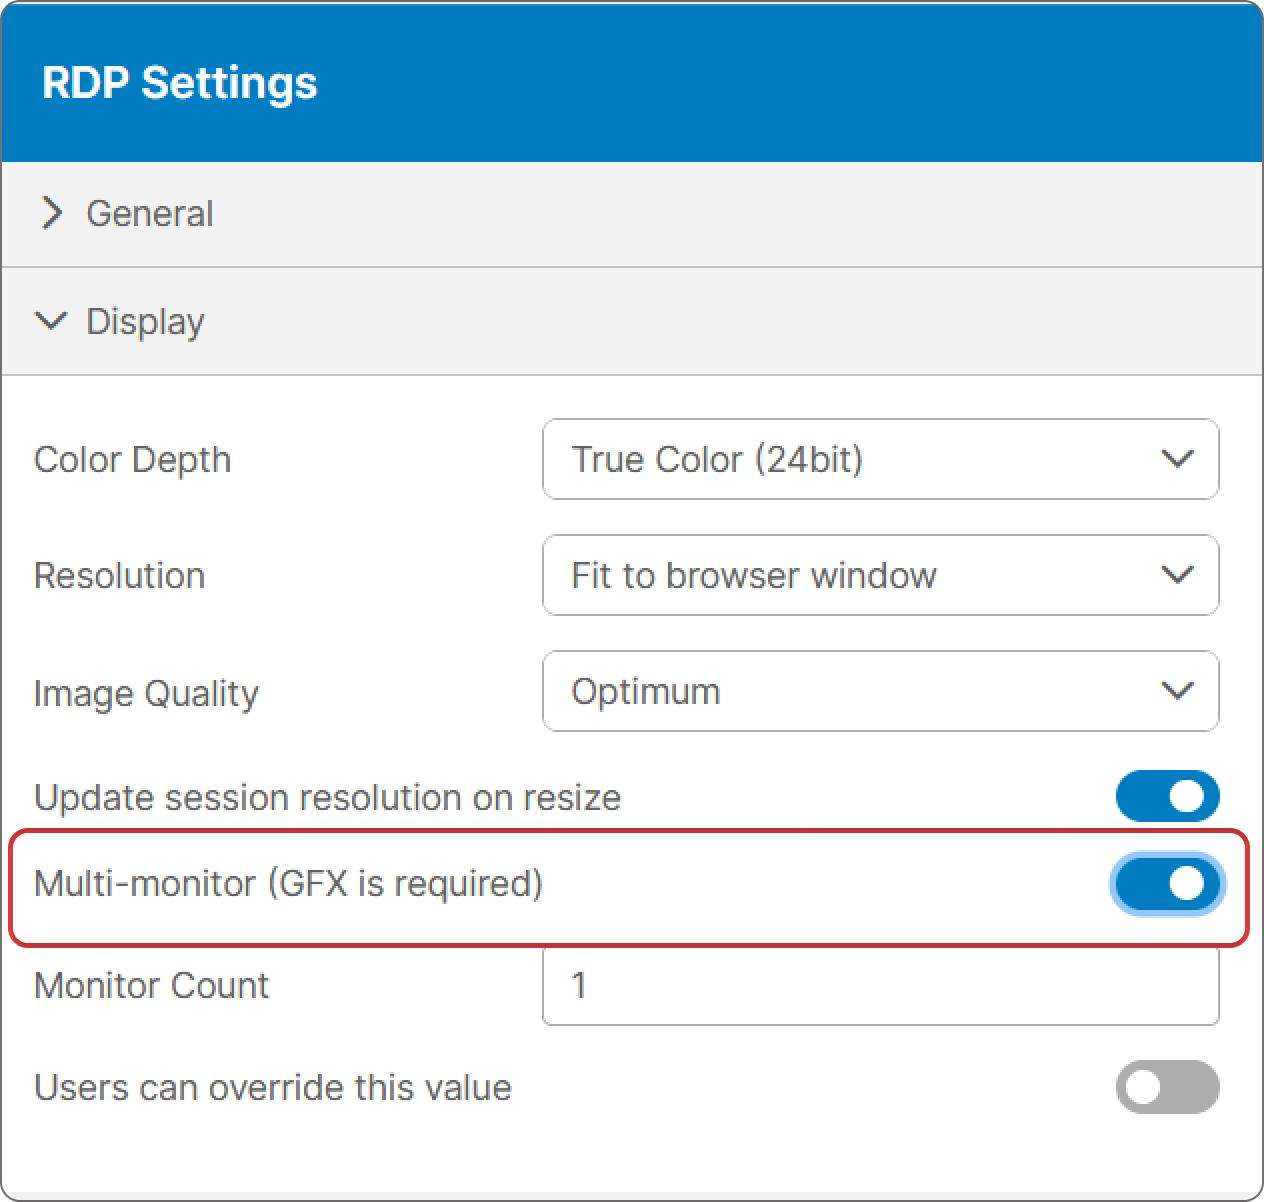The width and height of the screenshot is (1264, 1202).
Task: Disable Update session resolution on resize
Action: [x=1167, y=797]
